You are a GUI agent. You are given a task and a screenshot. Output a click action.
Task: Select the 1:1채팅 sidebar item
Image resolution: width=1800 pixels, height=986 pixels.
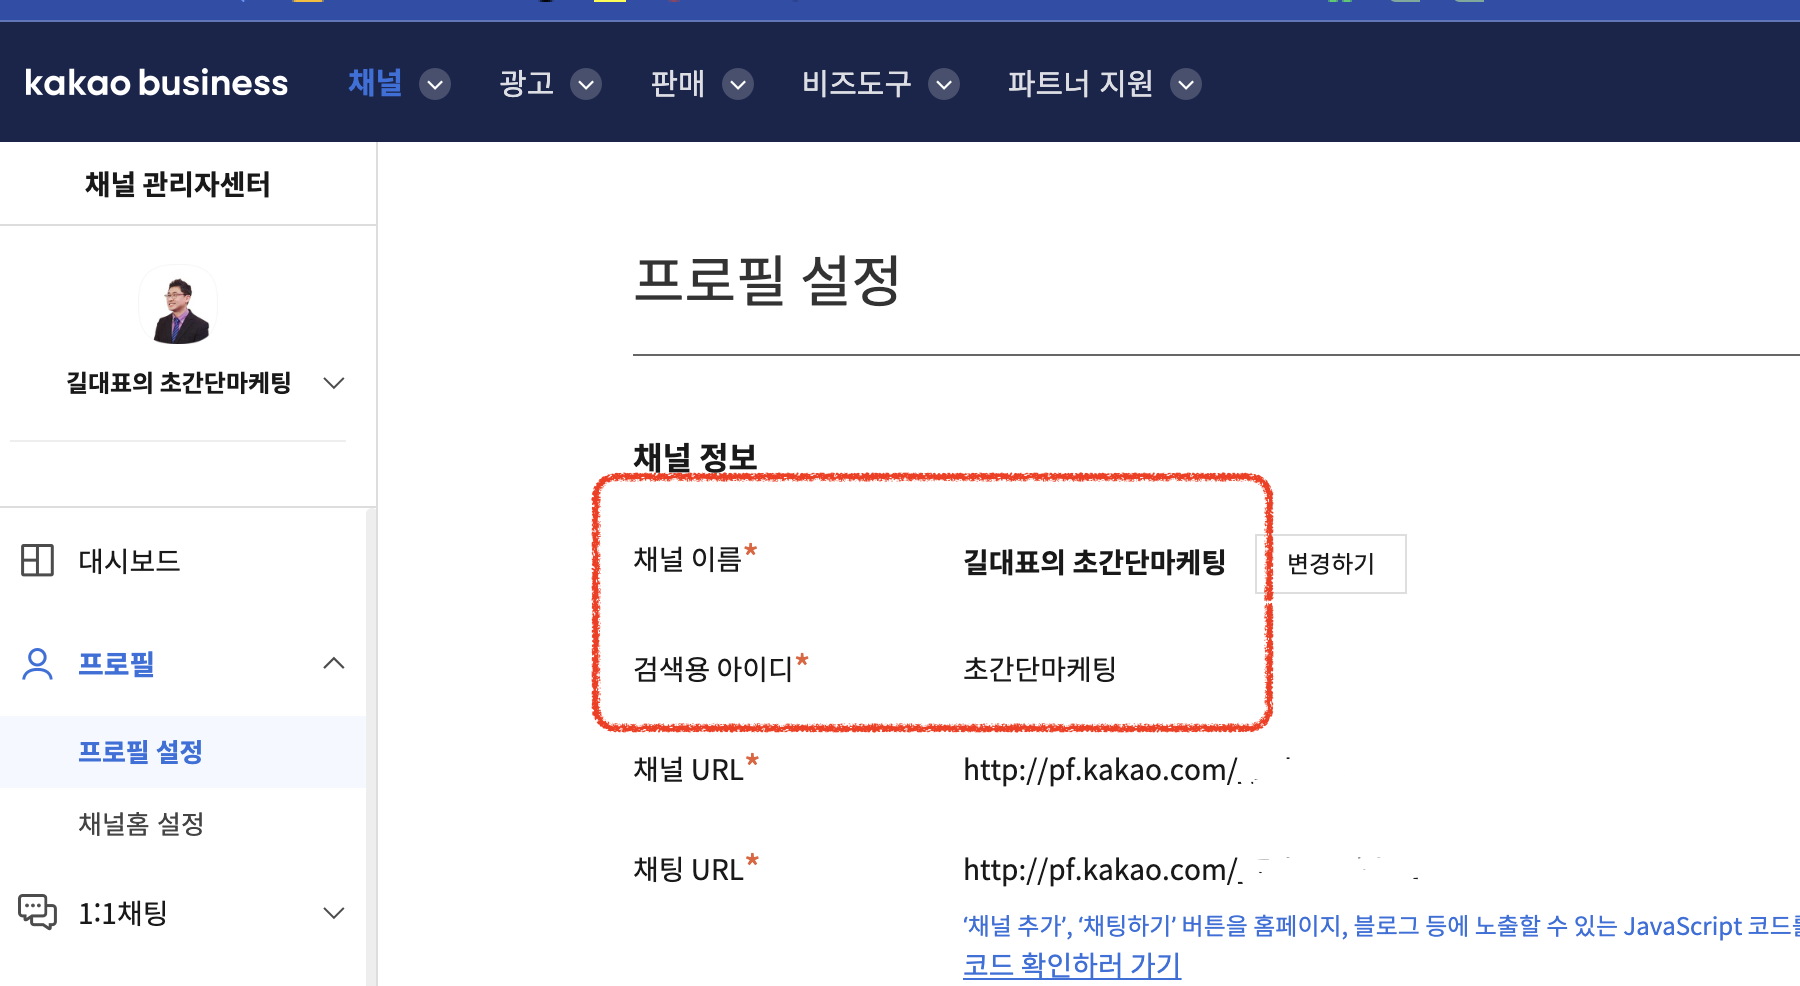pos(123,913)
